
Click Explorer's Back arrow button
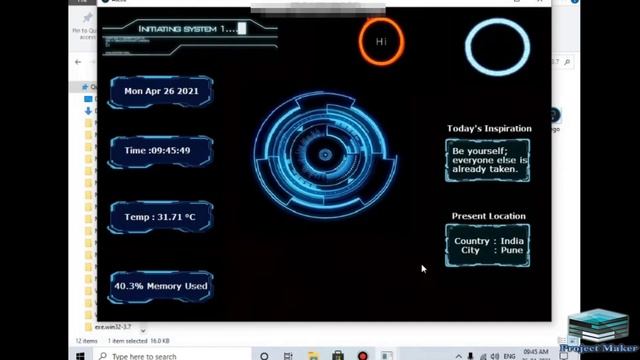(78, 62)
